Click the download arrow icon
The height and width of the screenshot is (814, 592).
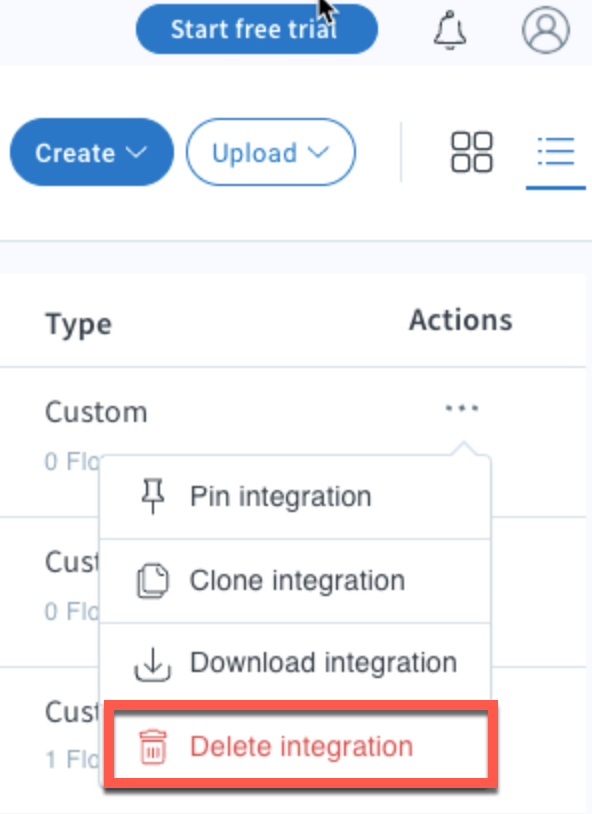[x=153, y=664]
